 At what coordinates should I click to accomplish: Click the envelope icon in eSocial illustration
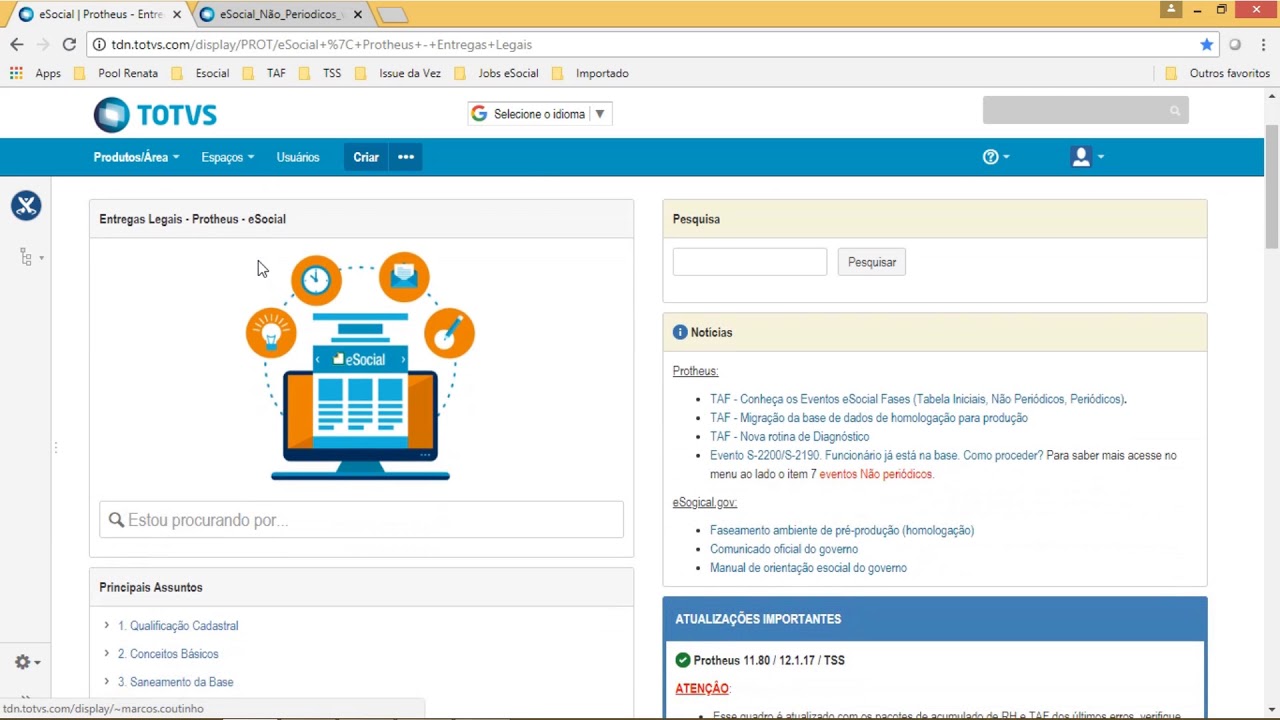pos(404,276)
